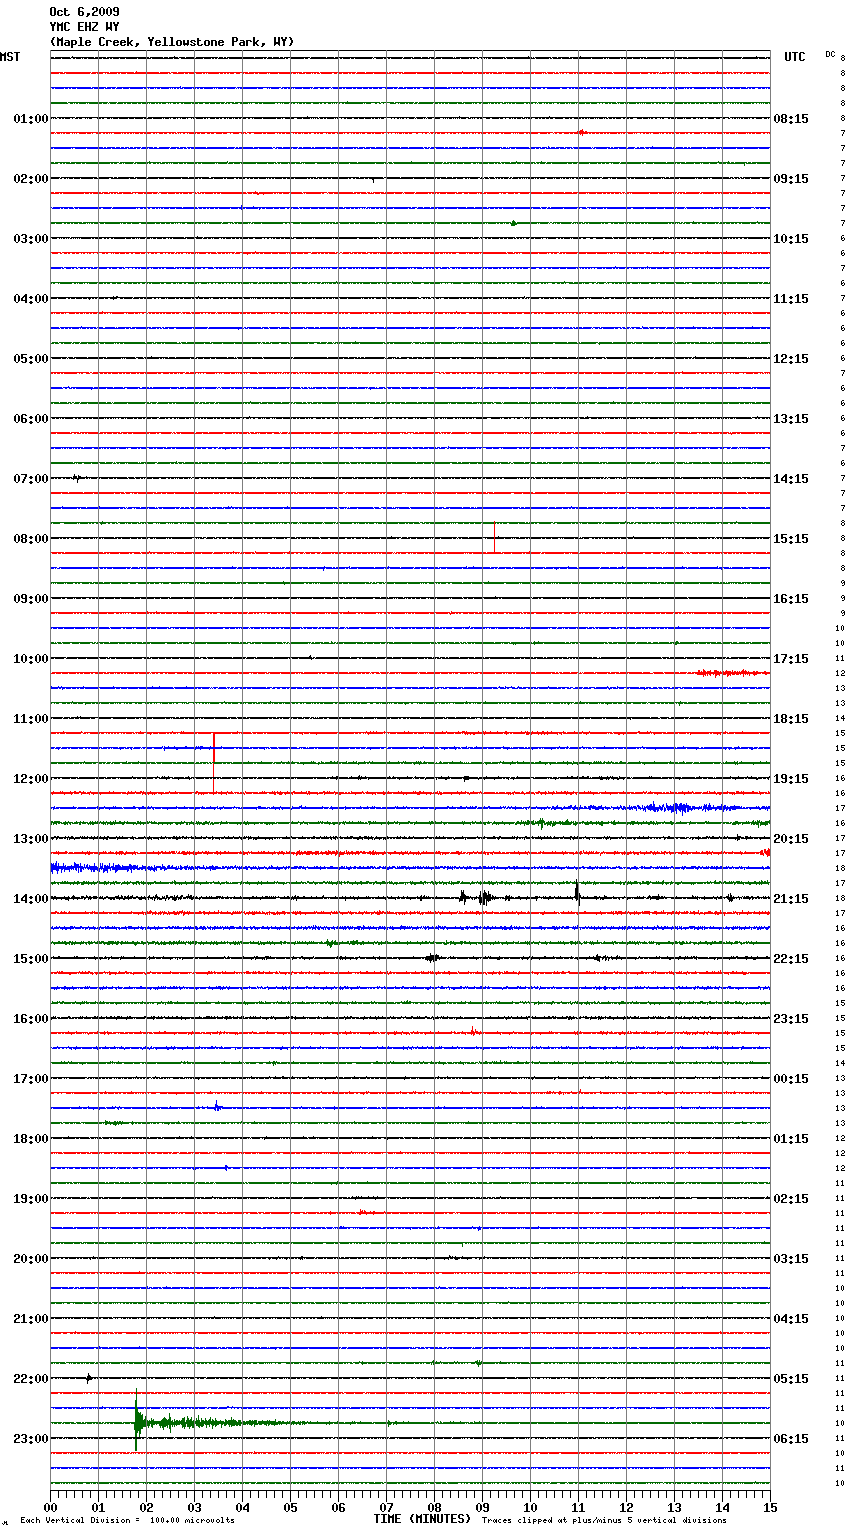Image resolution: width=850 pixels, height=1534 pixels.
Task: Click the large green earthquake burst above 23:00
Action: [137, 1421]
